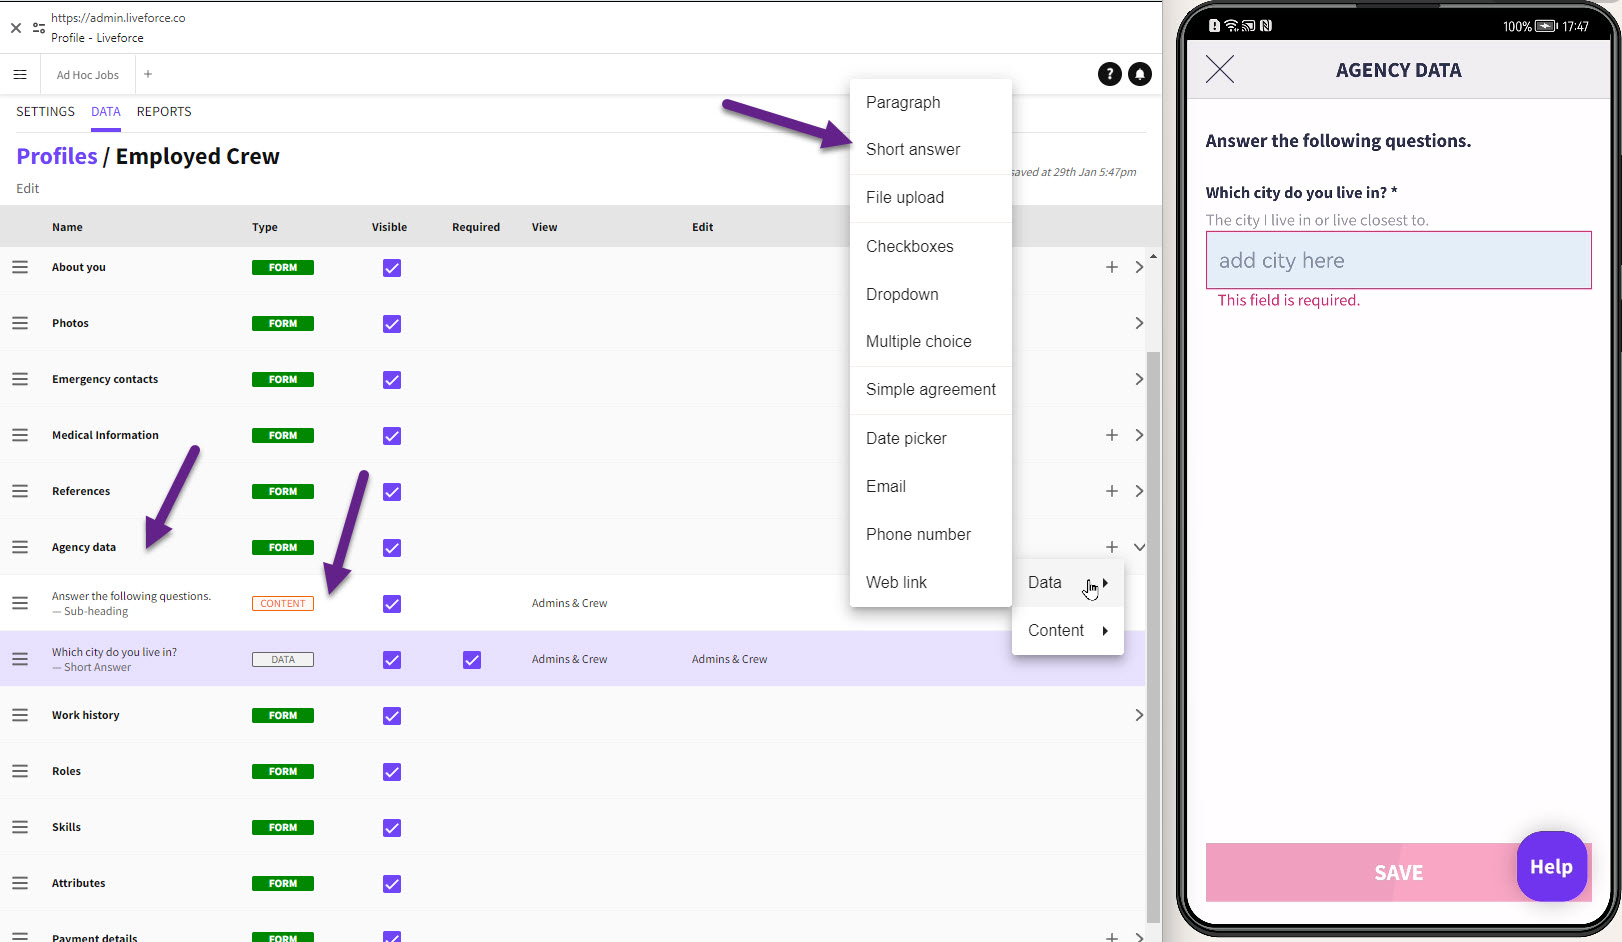Toggle Visible checkbox for Skills row
The image size is (1622, 942).
pos(392,828)
